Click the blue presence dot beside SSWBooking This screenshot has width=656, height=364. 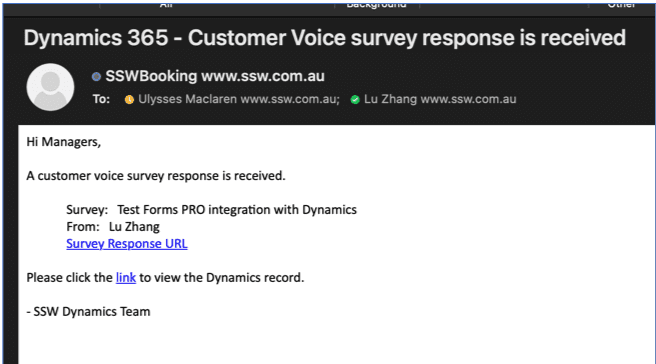tap(96, 77)
